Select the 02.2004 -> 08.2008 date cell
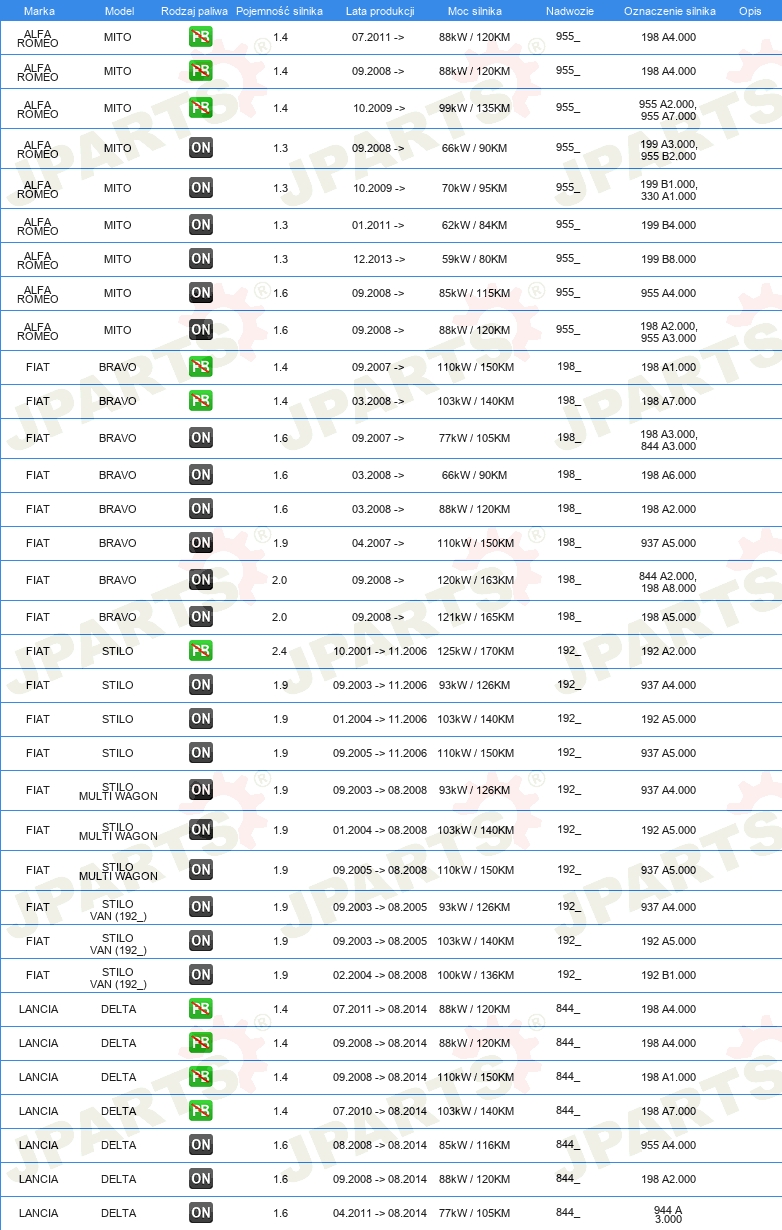782x1230 pixels. point(380,975)
